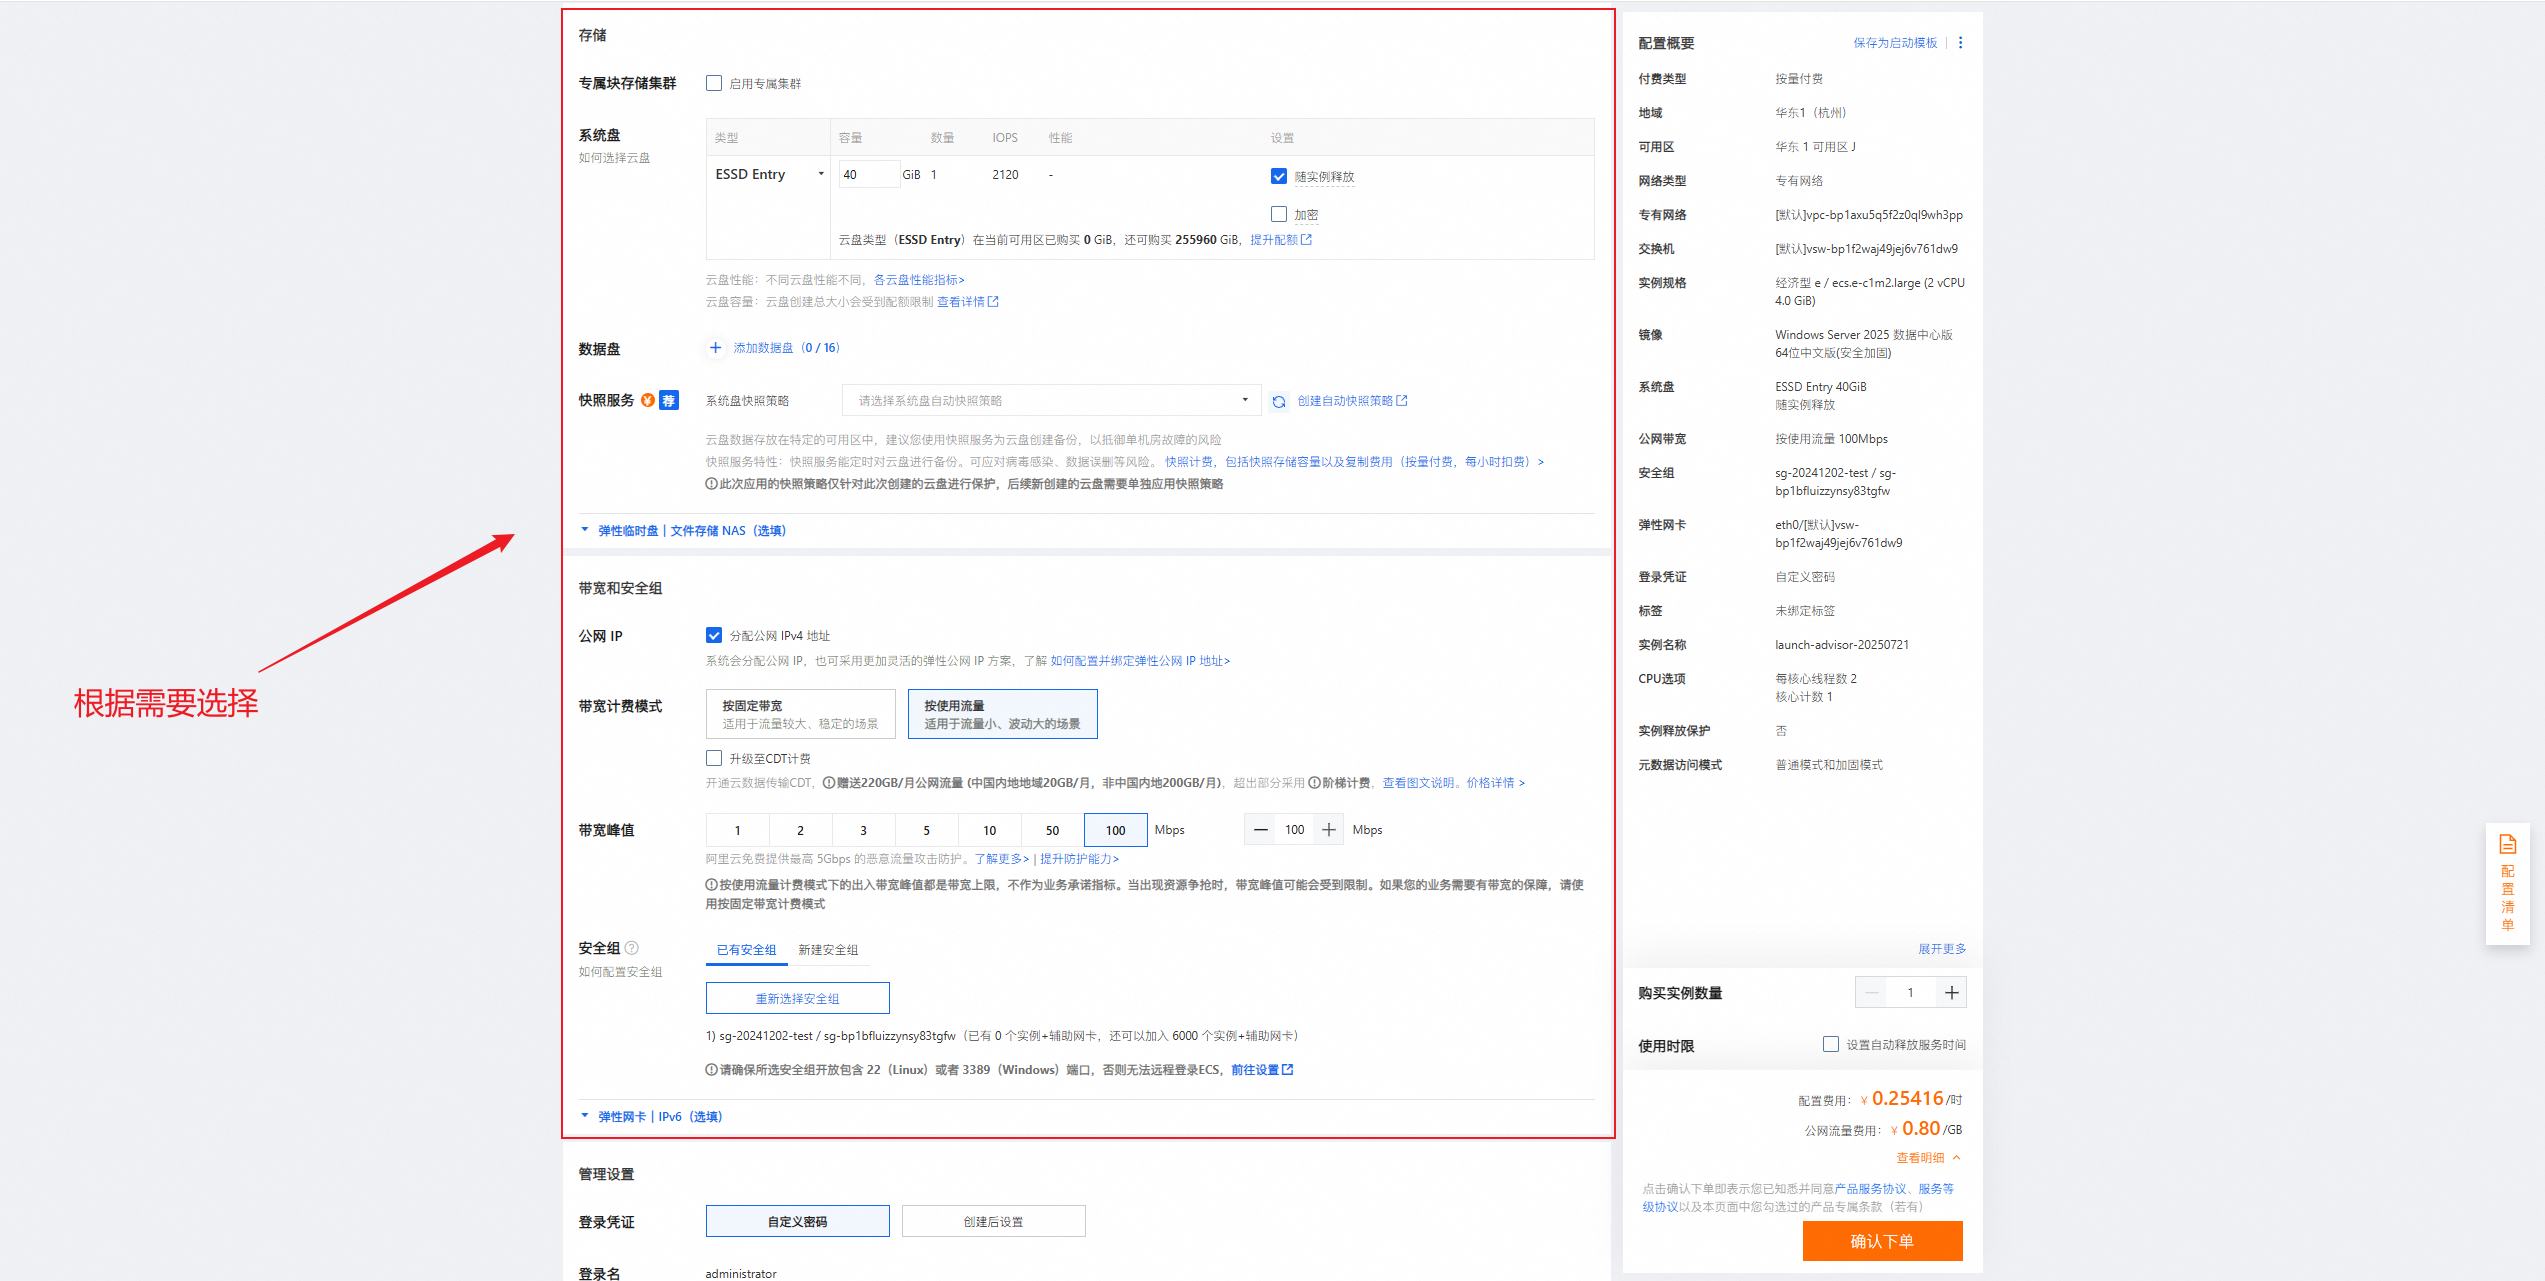This screenshot has height=1281, width=2545.
Task: Click the orange confirm order button
Action: click(1881, 1241)
